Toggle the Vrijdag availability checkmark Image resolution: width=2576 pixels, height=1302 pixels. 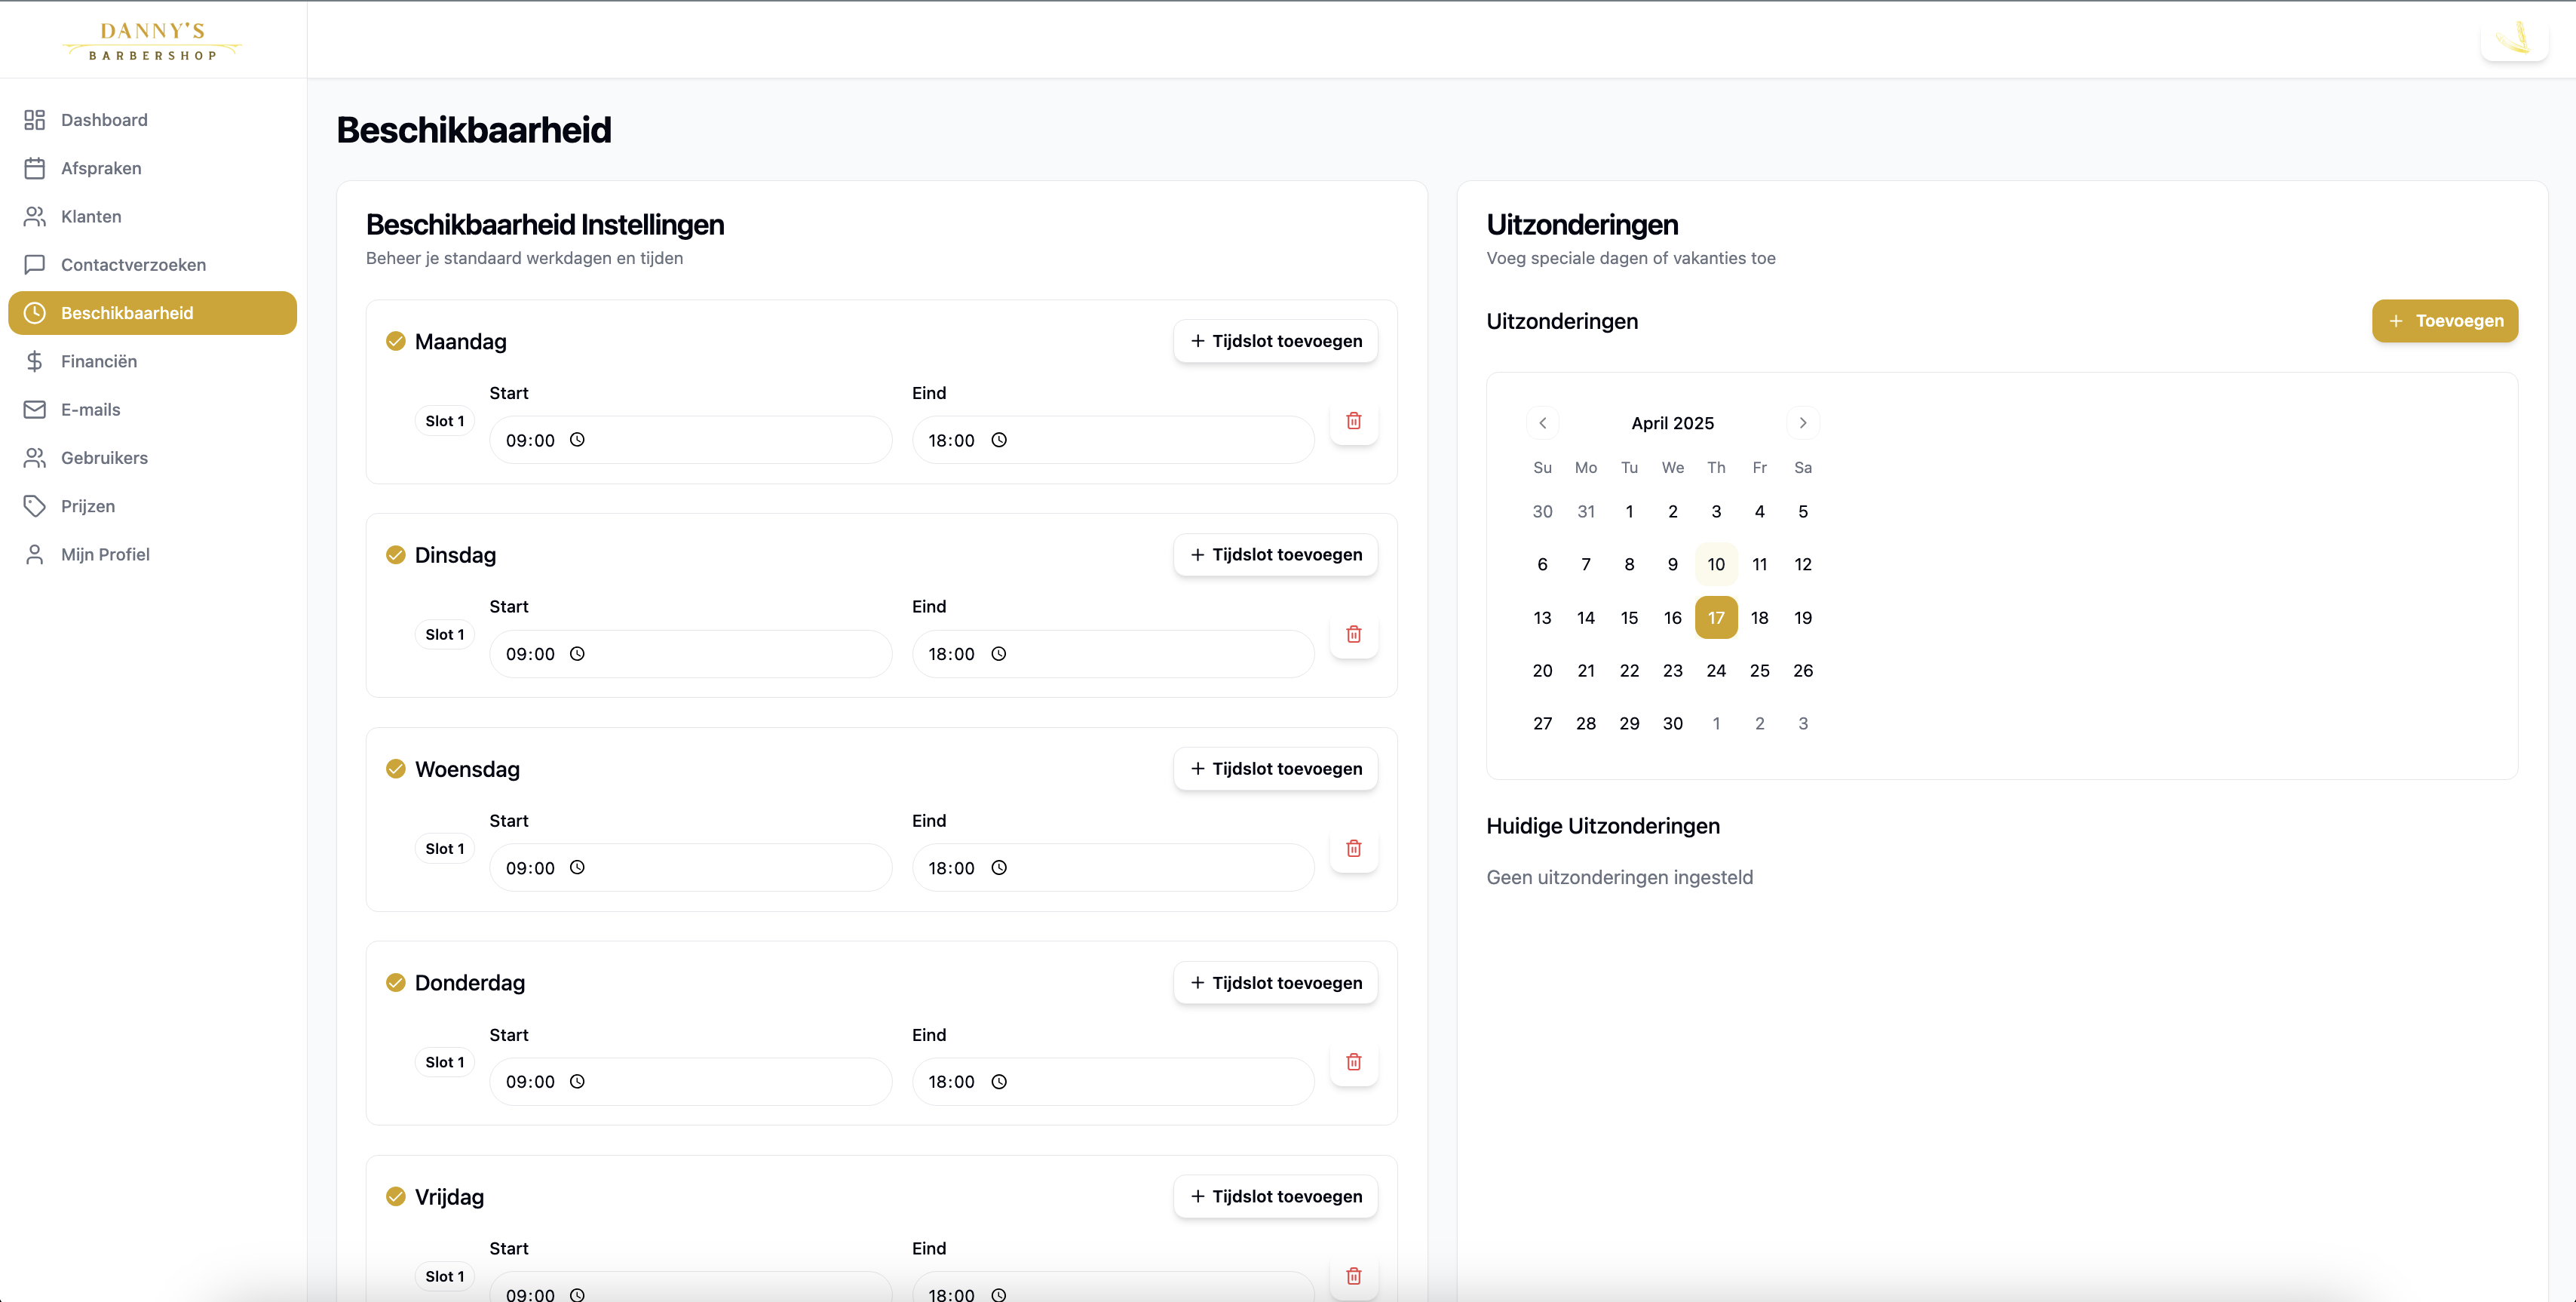(395, 1196)
